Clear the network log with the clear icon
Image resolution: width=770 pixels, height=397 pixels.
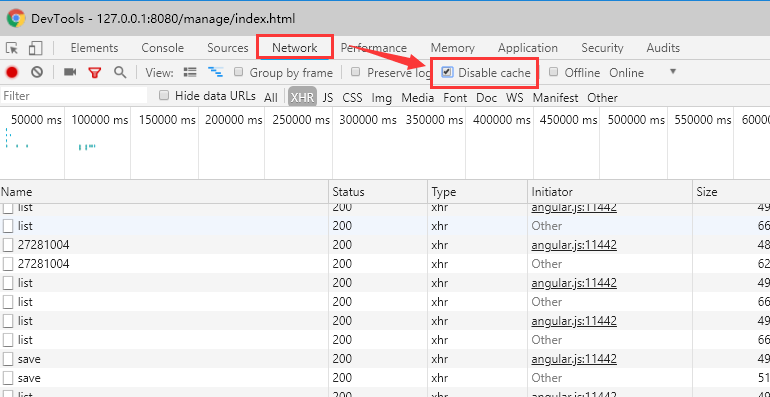point(37,73)
